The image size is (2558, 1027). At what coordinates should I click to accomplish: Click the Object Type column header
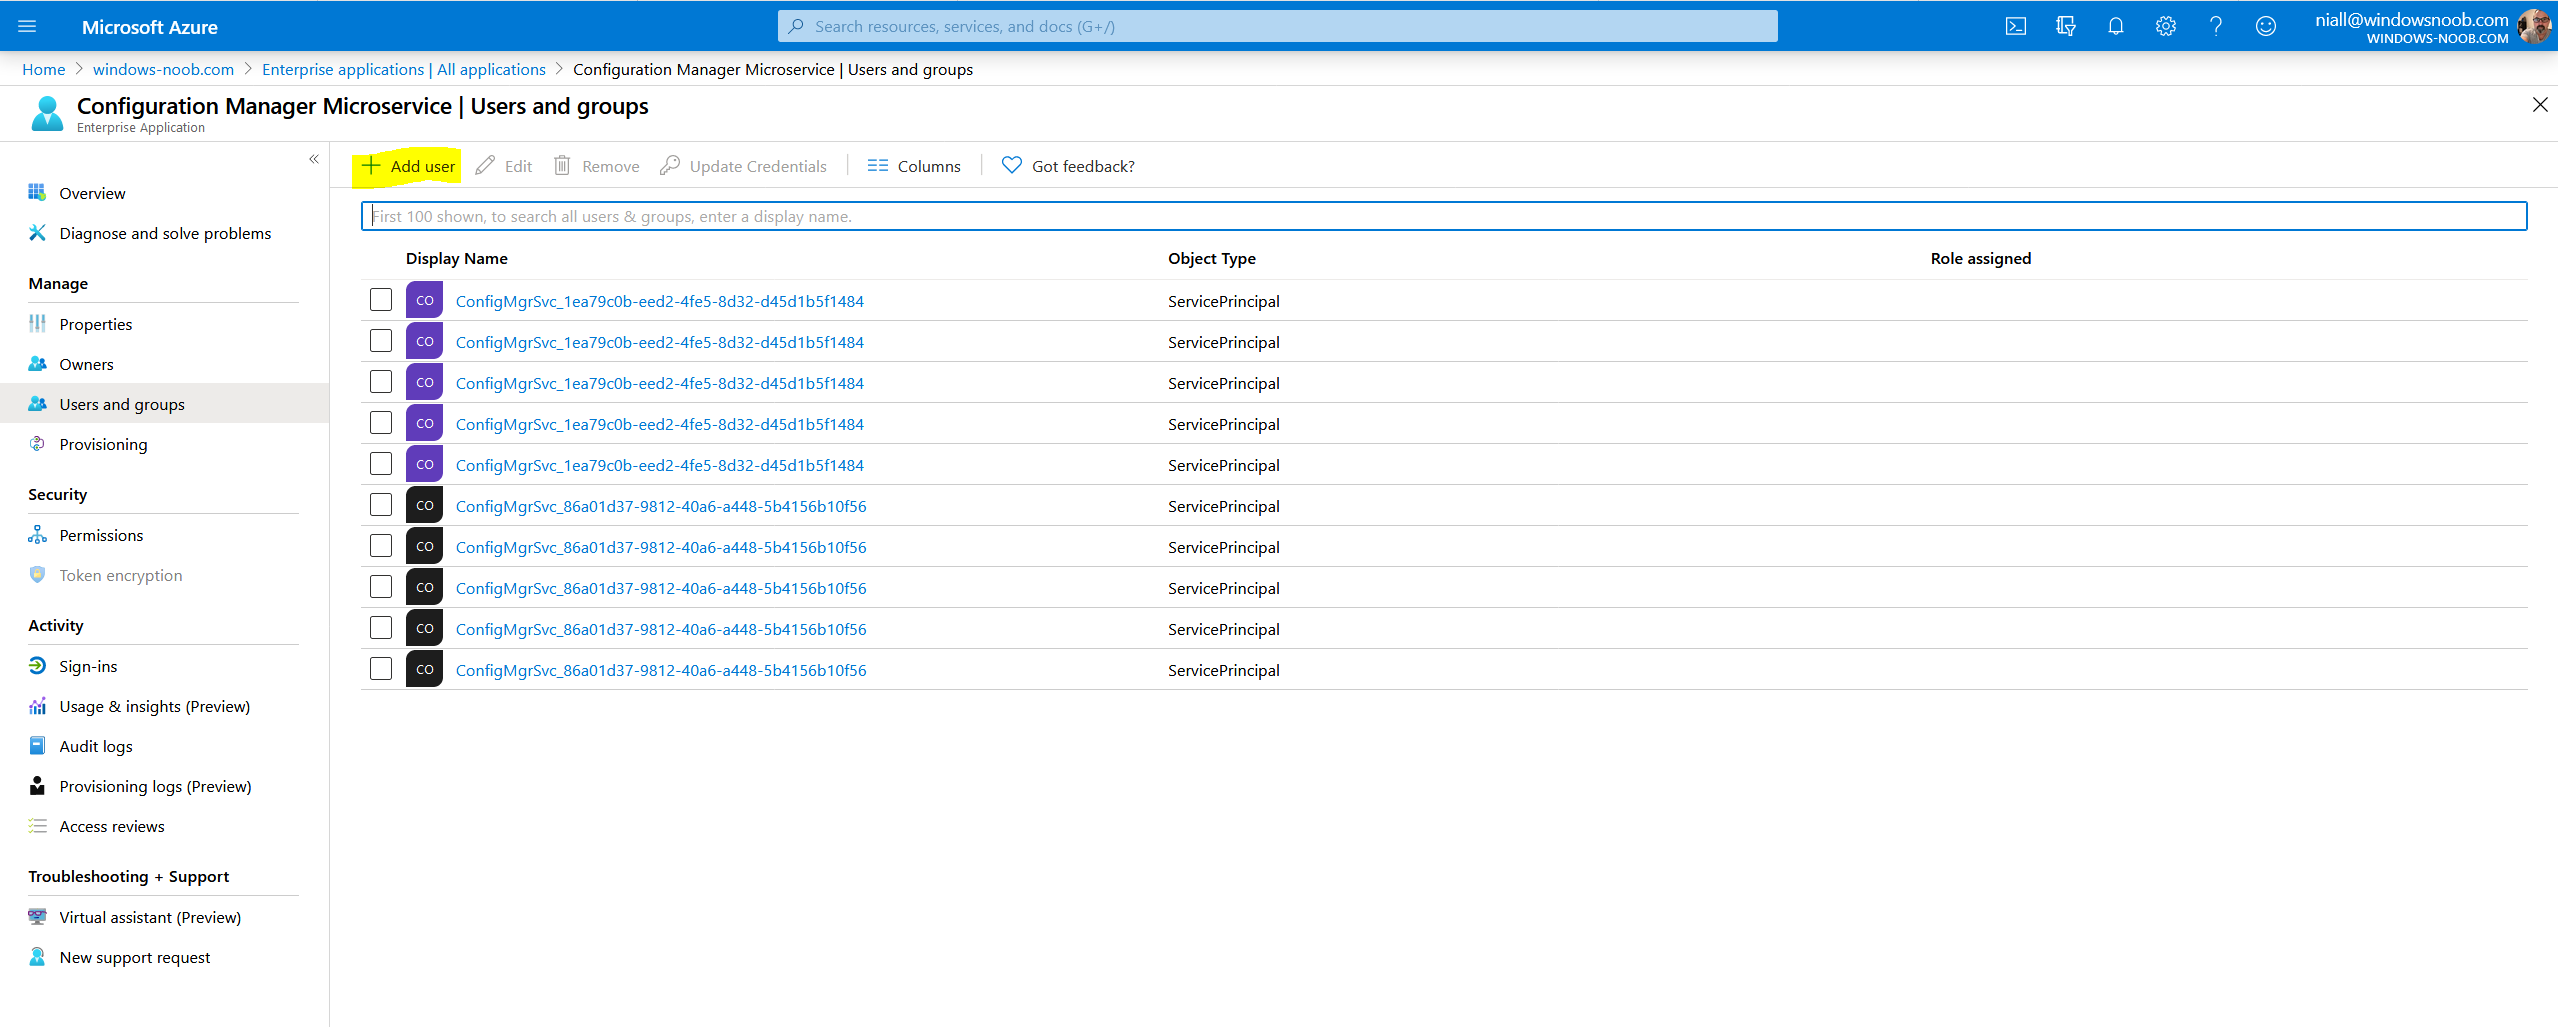tap(1212, 258)
